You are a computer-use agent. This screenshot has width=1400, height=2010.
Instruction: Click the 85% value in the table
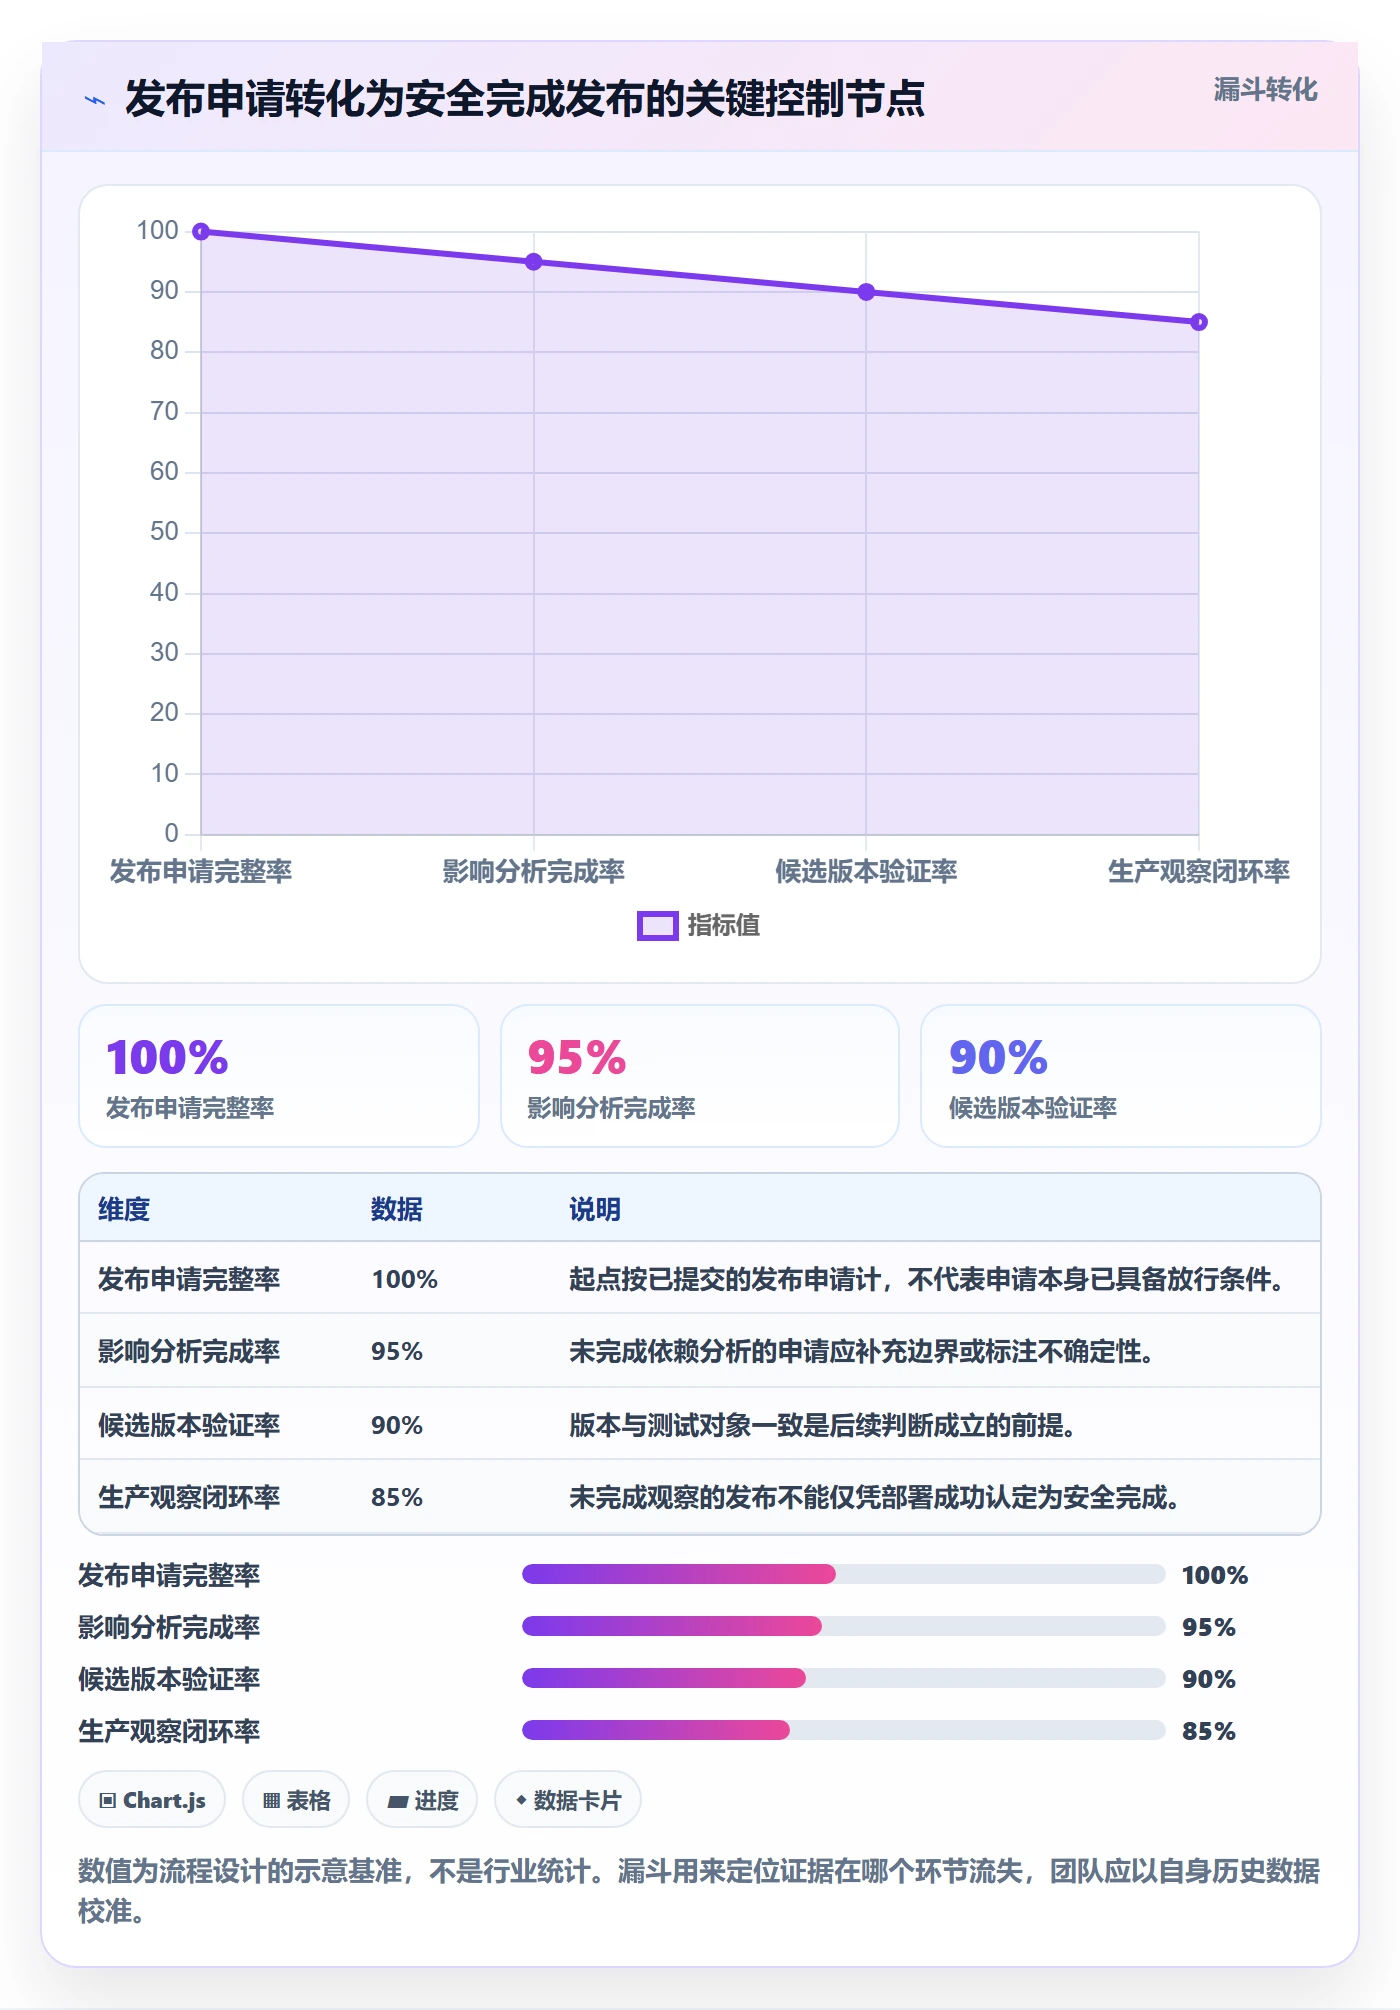[397, 1497]
